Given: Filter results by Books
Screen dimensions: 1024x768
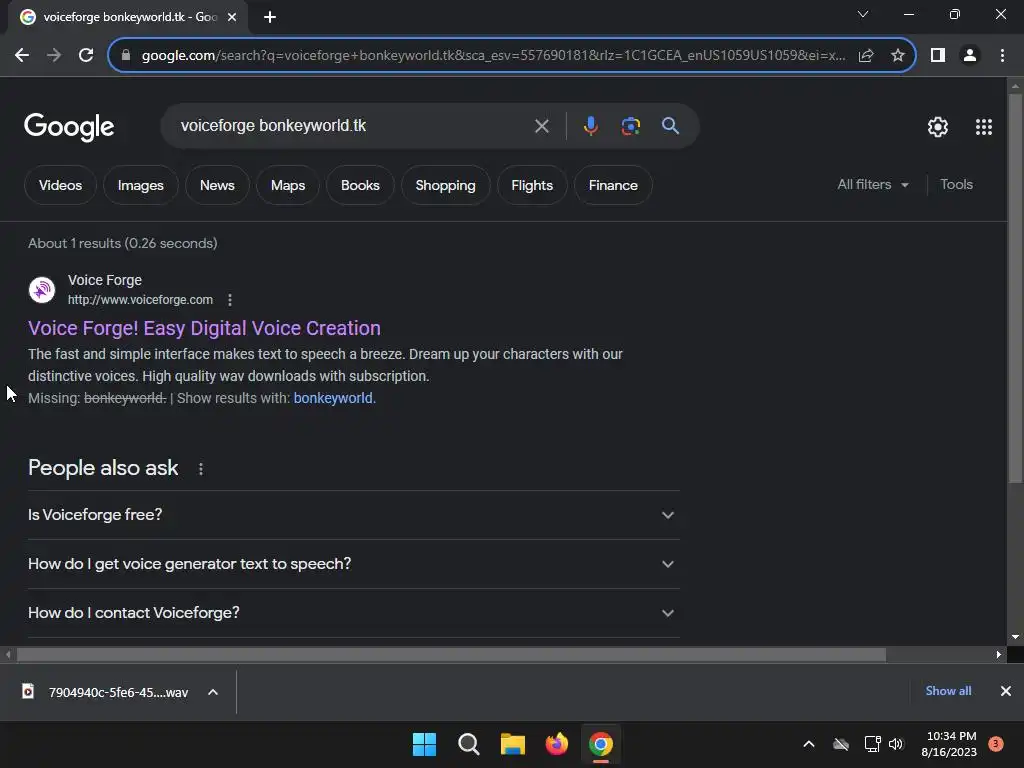Looking at the screenshot, I should coord(360,185).
